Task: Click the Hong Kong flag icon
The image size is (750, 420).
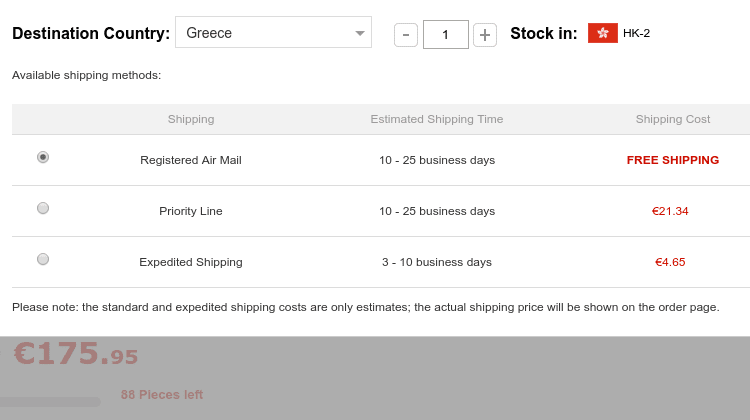Action: pos(603,33)
